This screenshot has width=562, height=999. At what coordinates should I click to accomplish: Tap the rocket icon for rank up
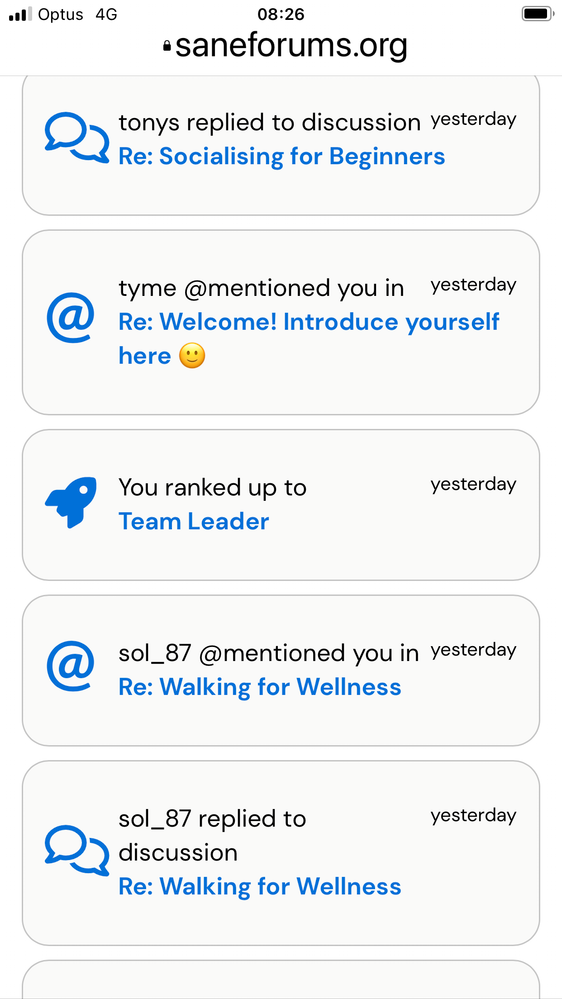[71, 502]
